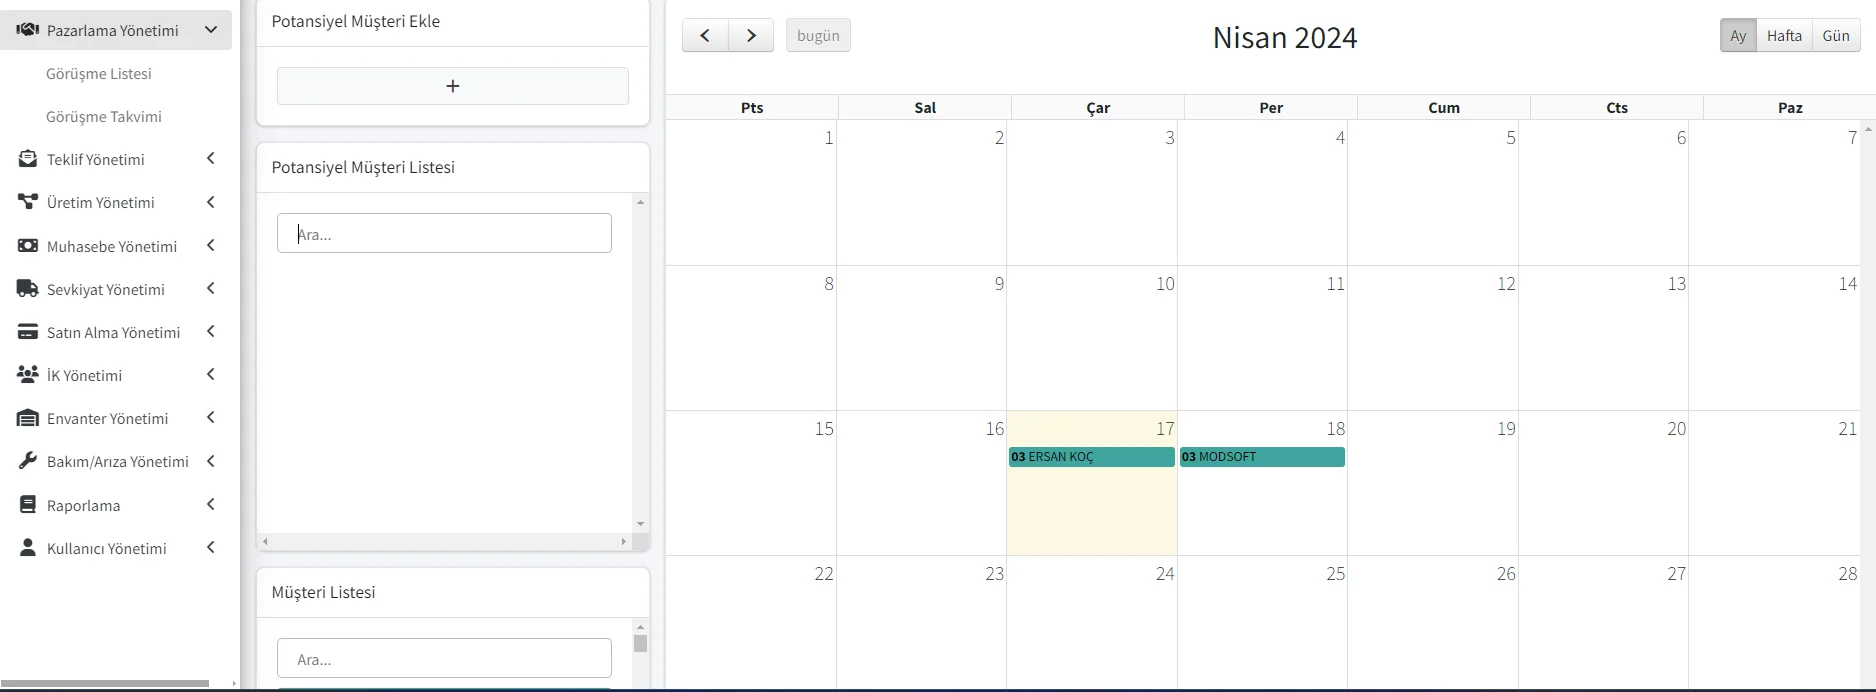Viewport: 1876px width, 692px height.
Task: Click the Üretim Yönetimi diagram icon
Action: 28,202
